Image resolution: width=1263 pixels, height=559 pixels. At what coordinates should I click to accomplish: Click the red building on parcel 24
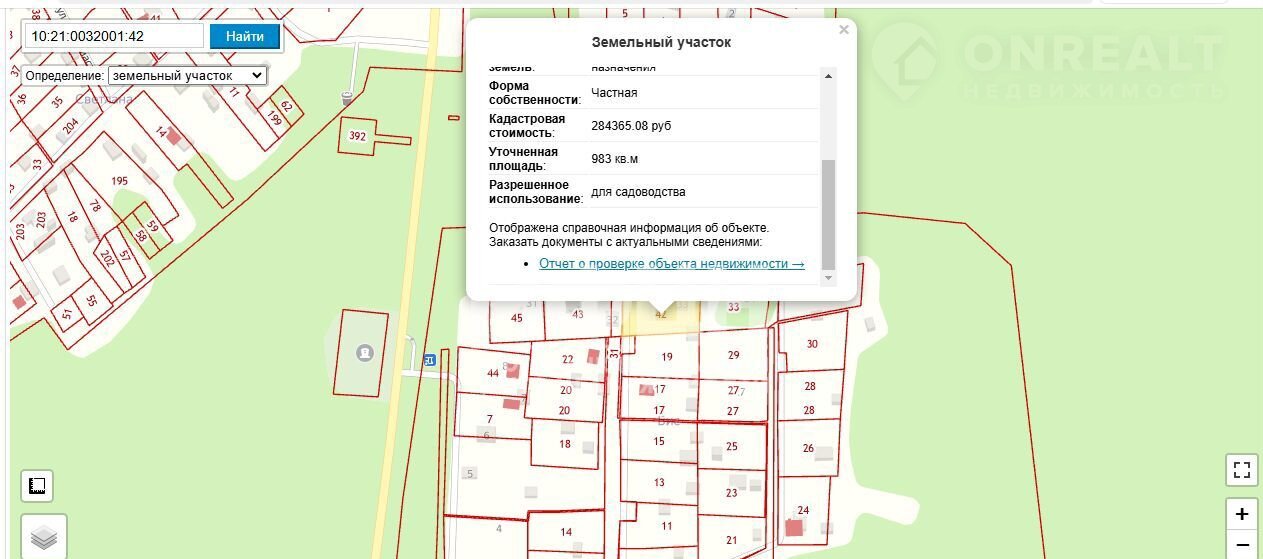tap(794, 527)
